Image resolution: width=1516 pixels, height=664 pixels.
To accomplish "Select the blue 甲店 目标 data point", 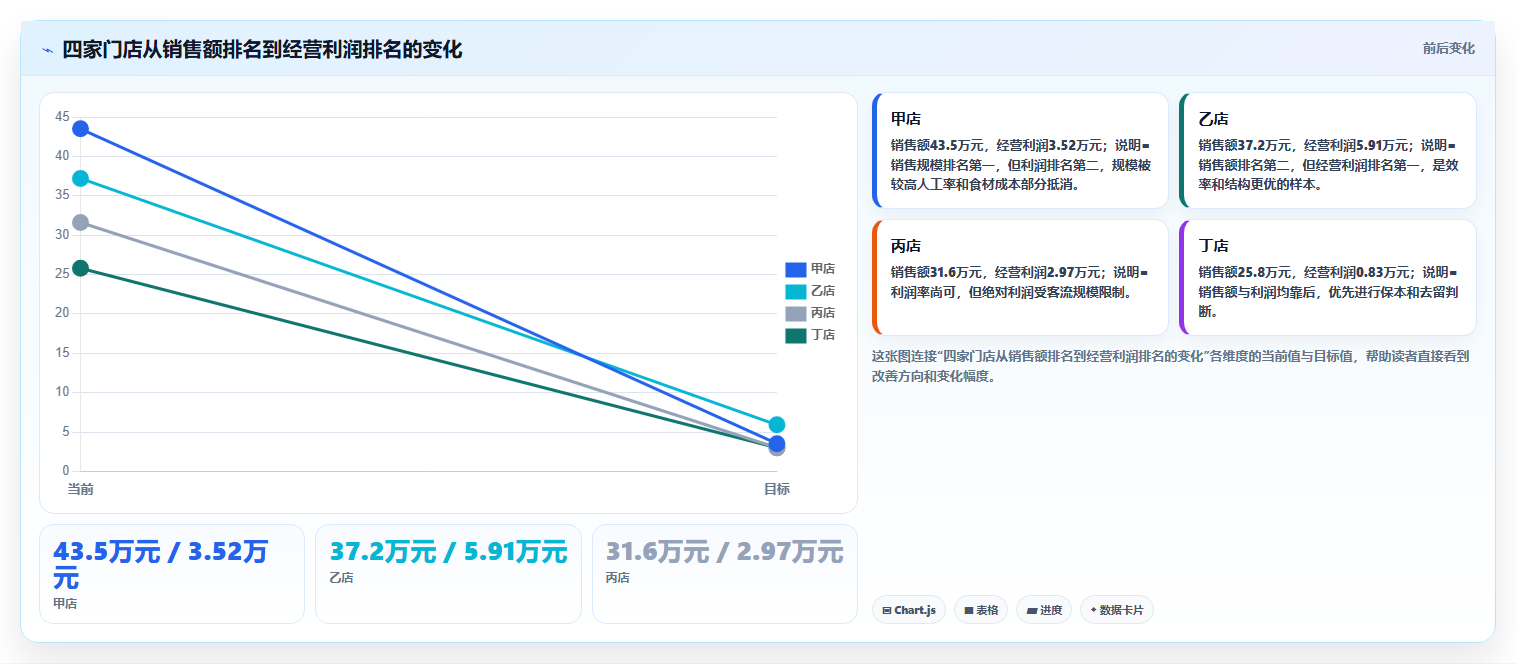I will (777, 443).
